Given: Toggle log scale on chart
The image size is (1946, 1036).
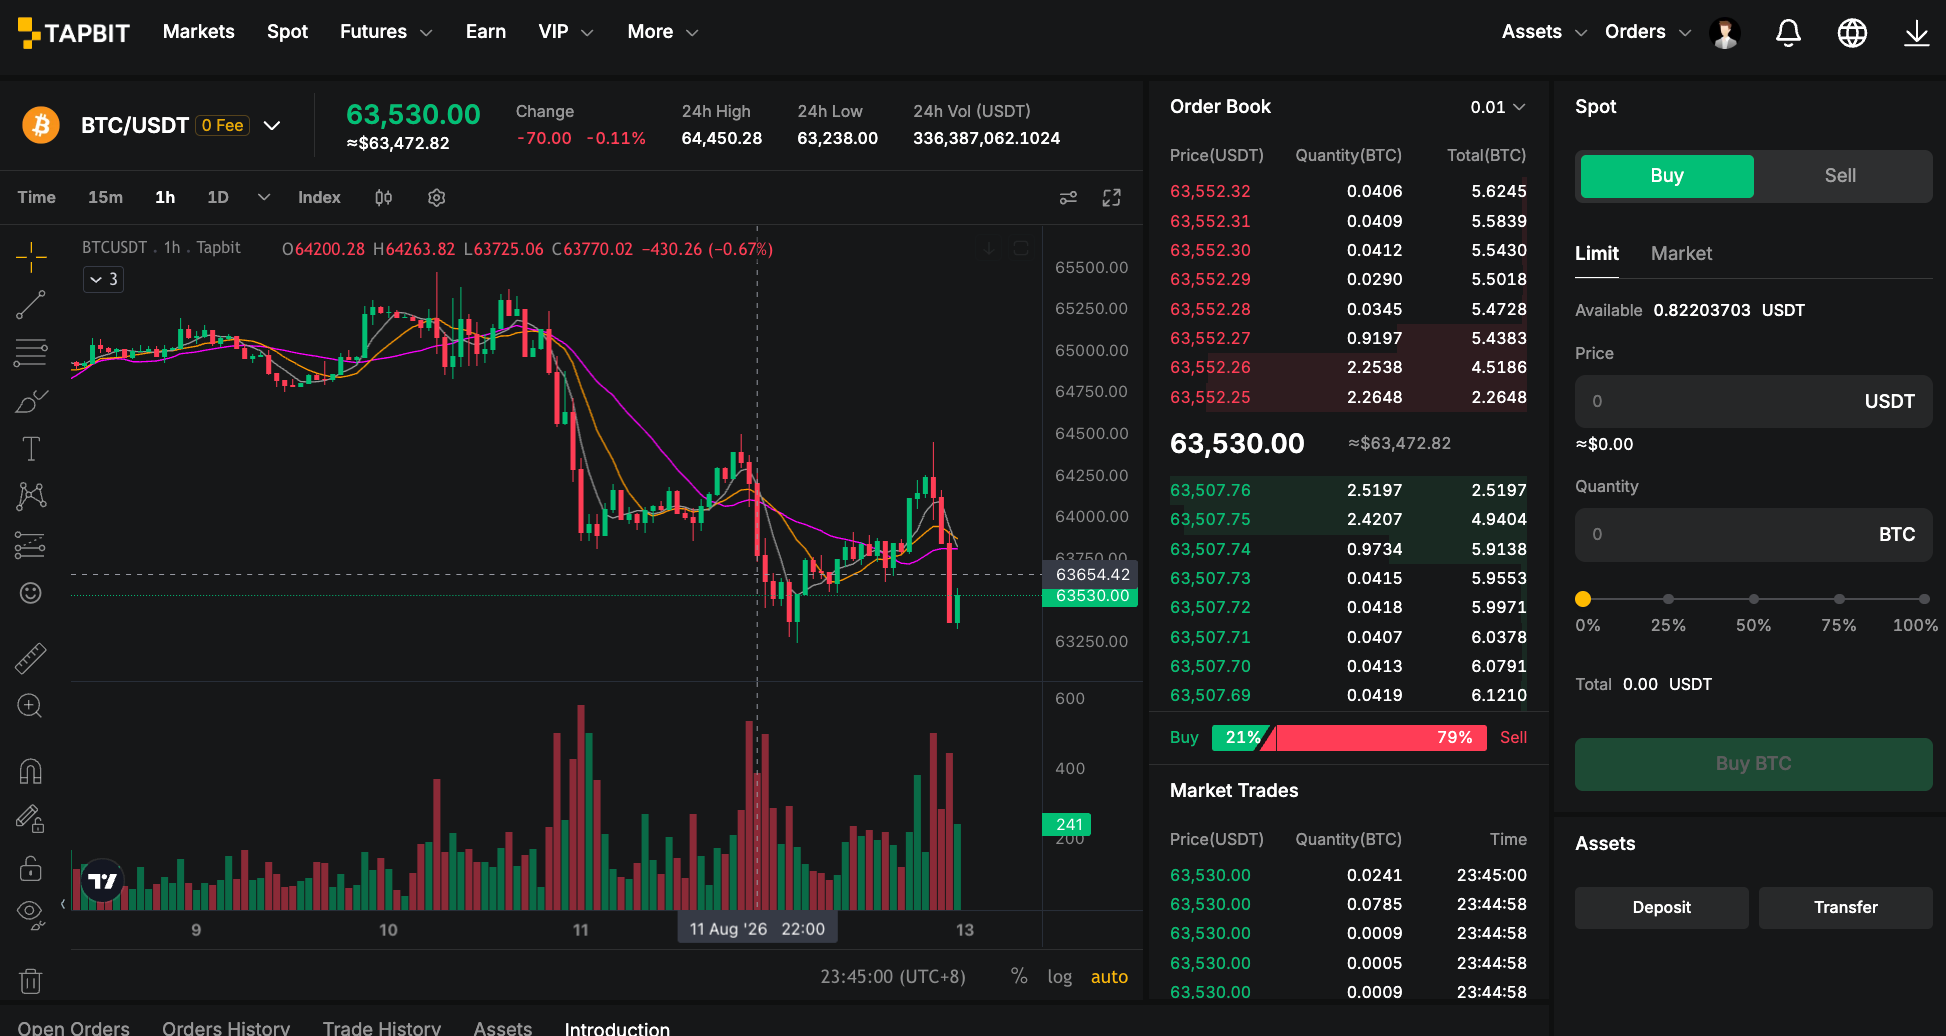Looking at the screenshot, I should 1060,976.
